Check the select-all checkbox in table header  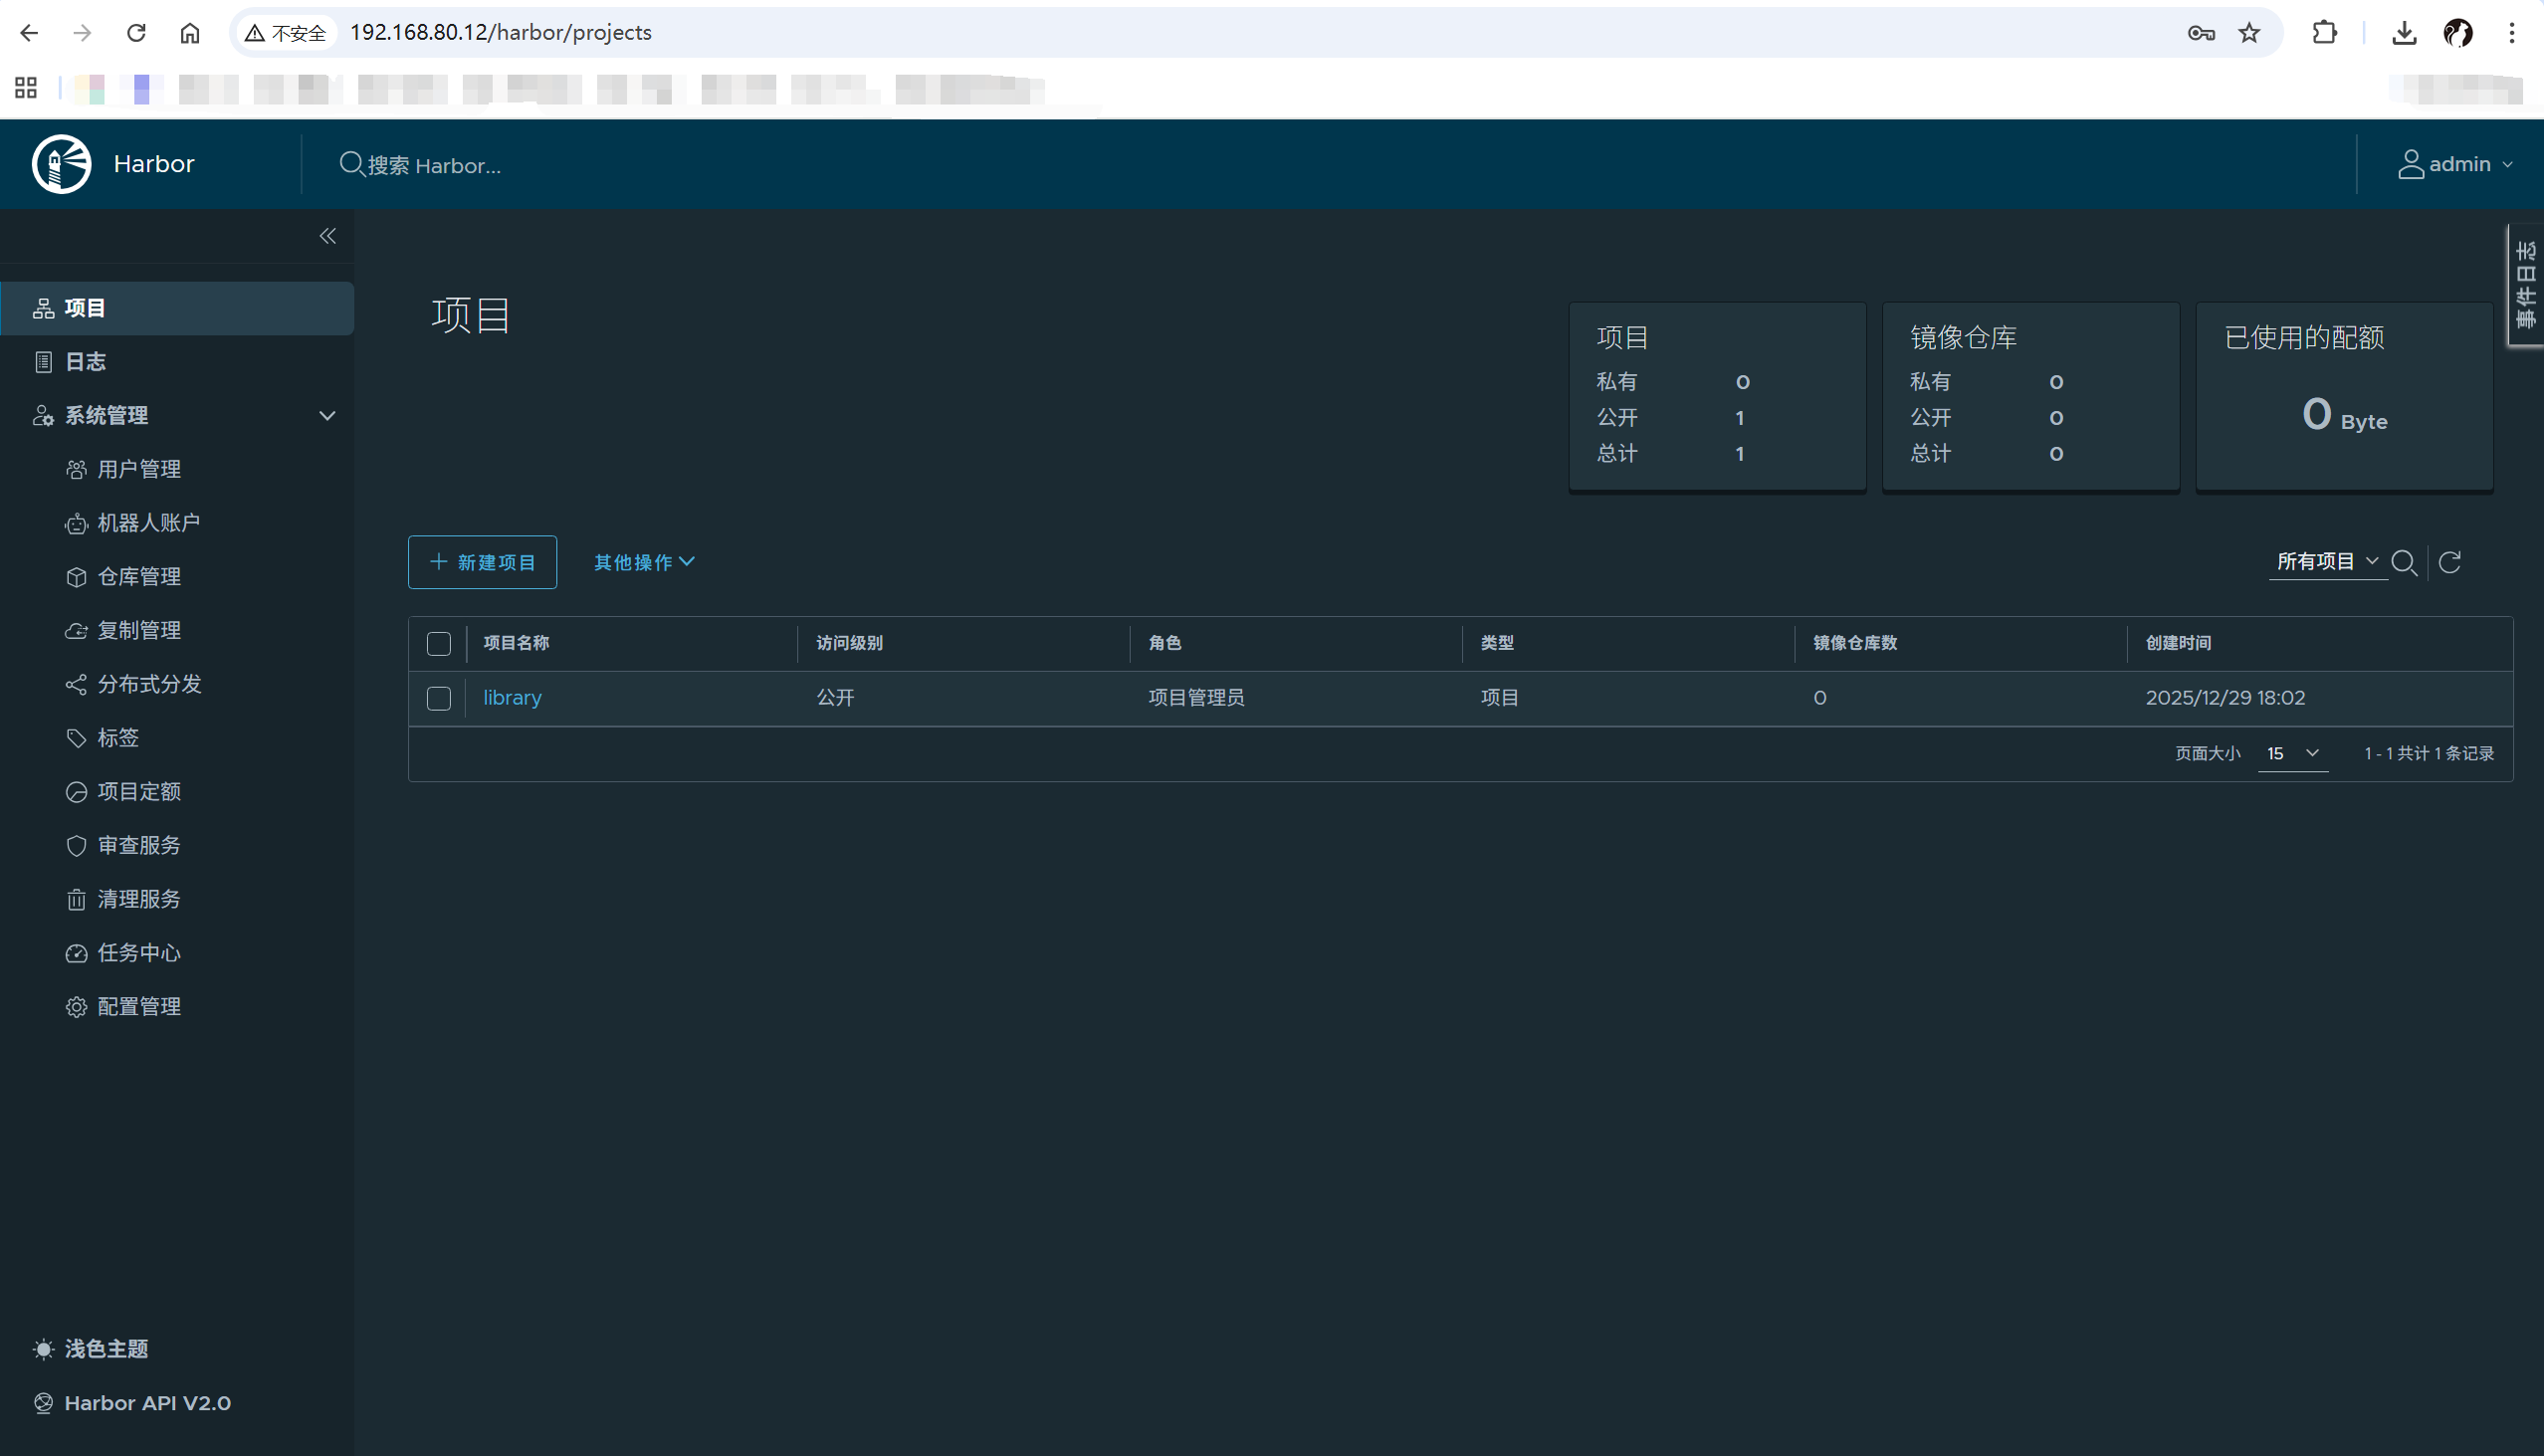[439, 643]
